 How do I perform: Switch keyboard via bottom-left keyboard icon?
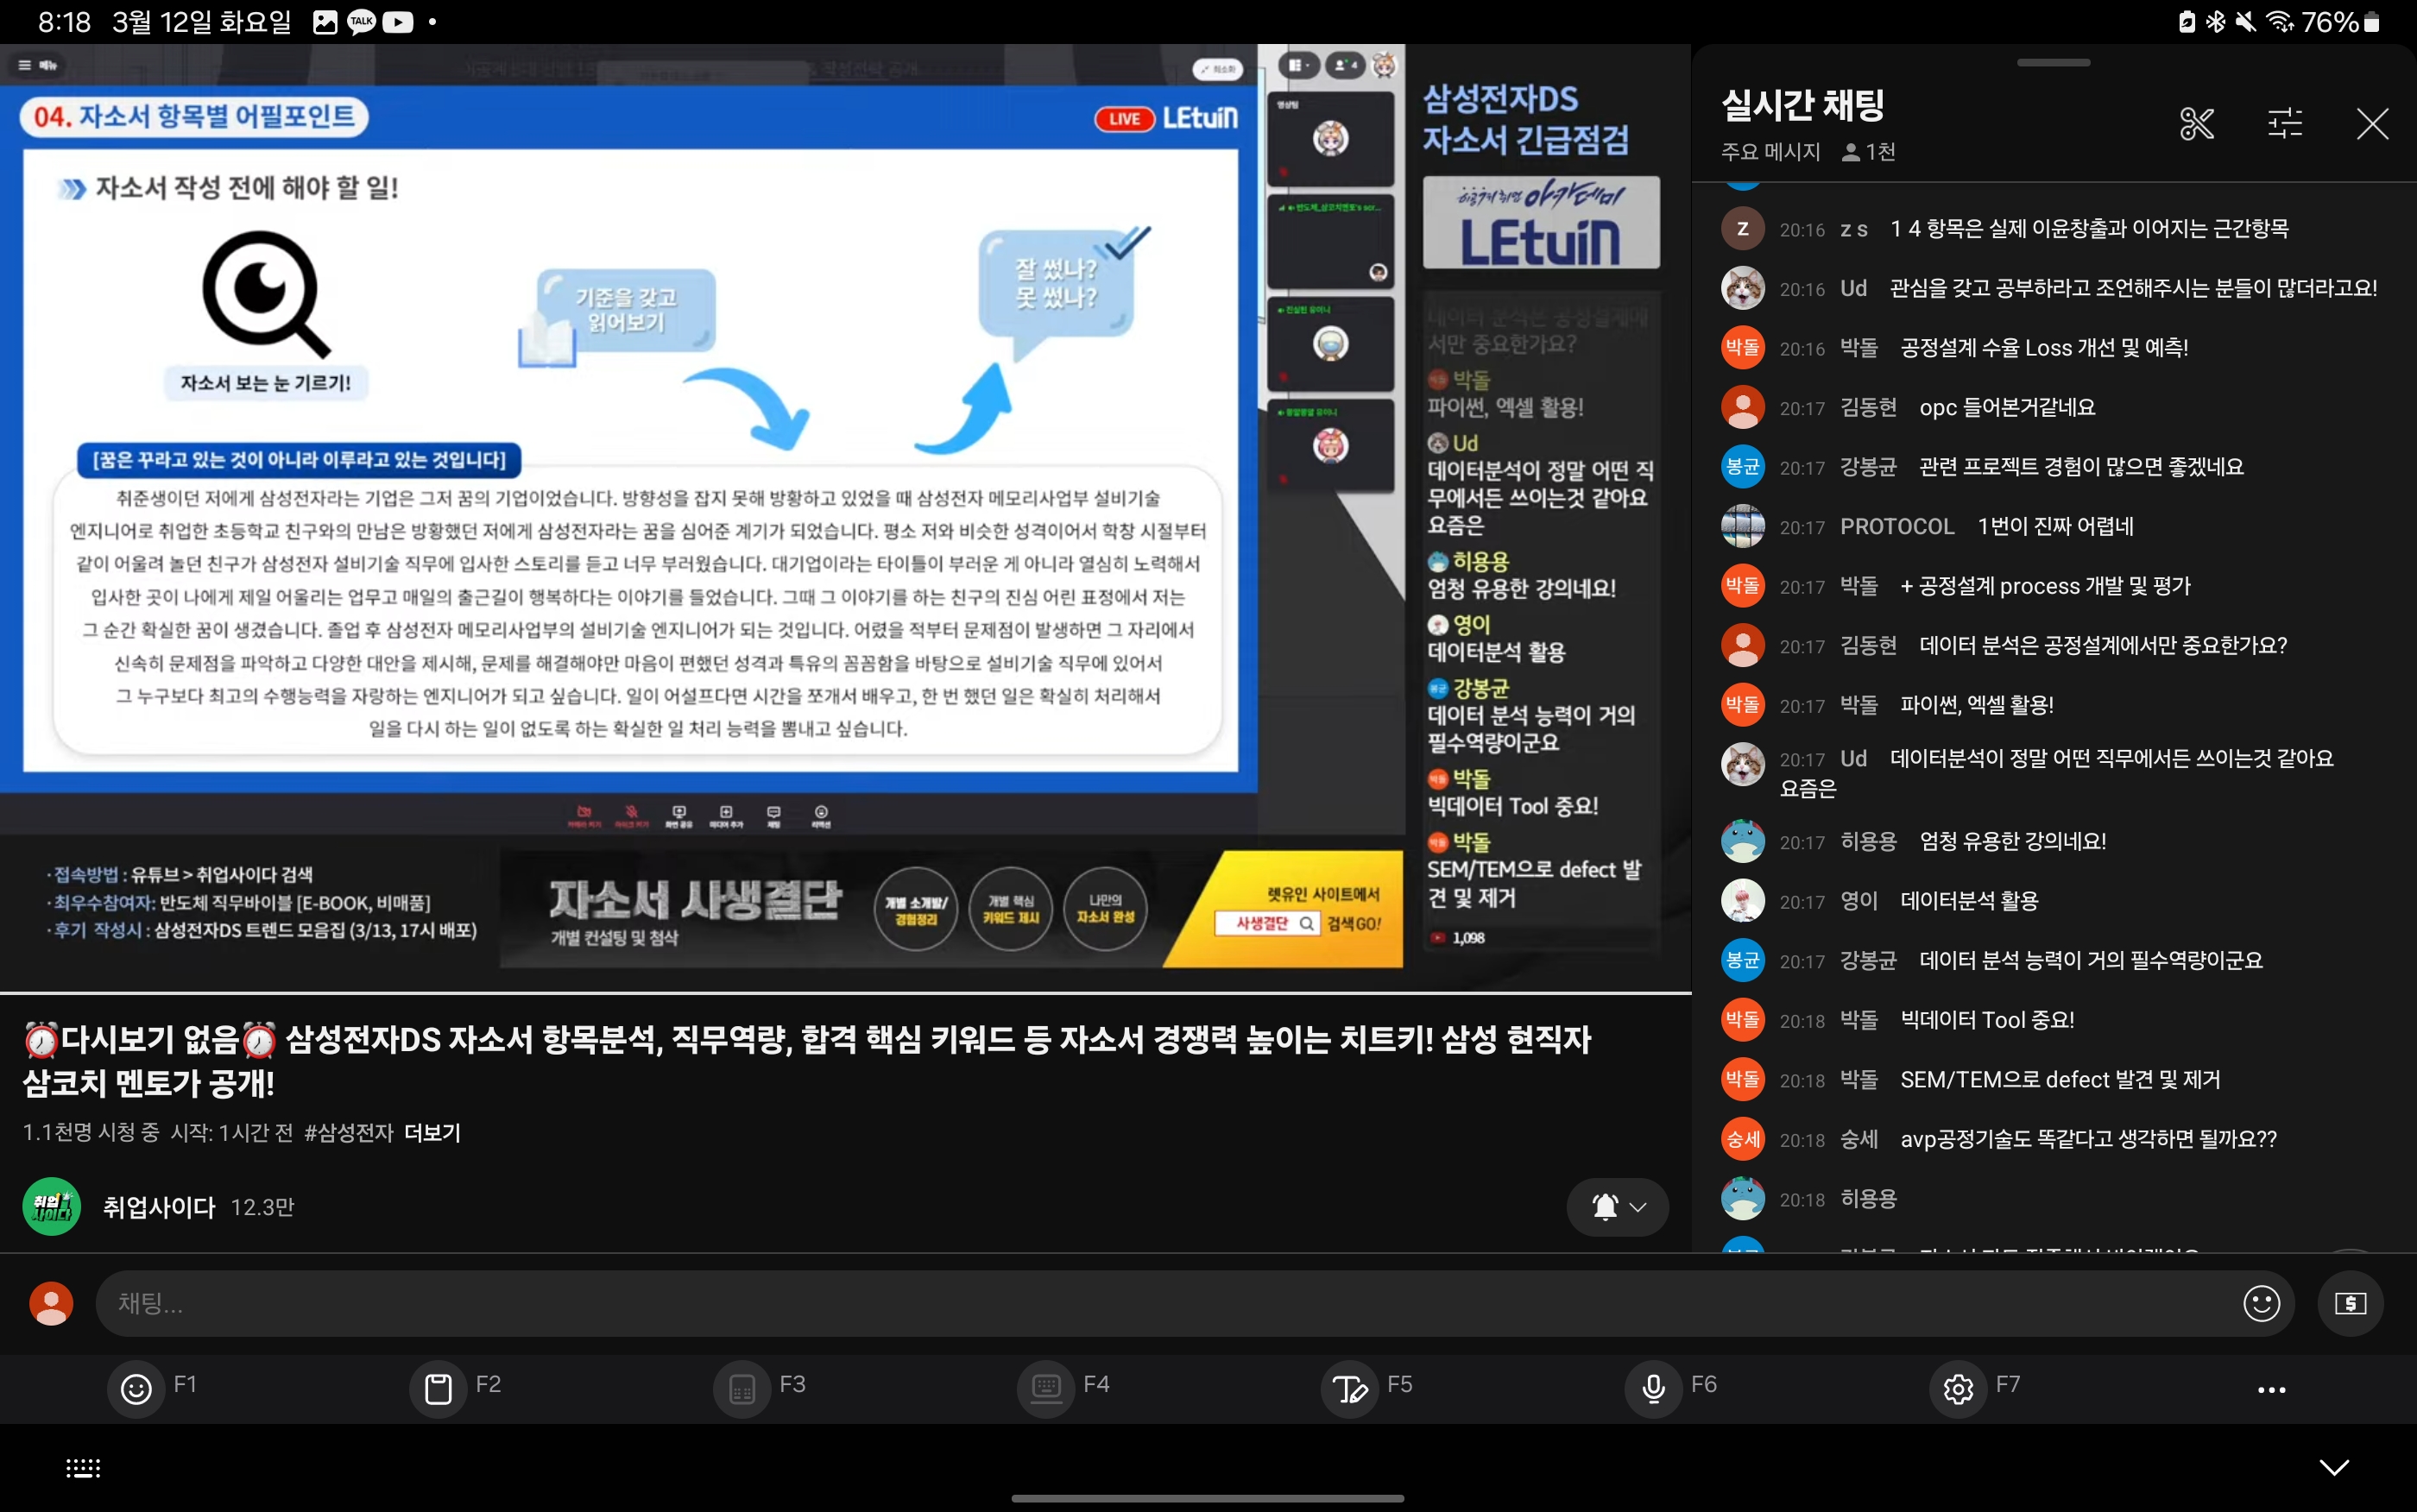83,1467
